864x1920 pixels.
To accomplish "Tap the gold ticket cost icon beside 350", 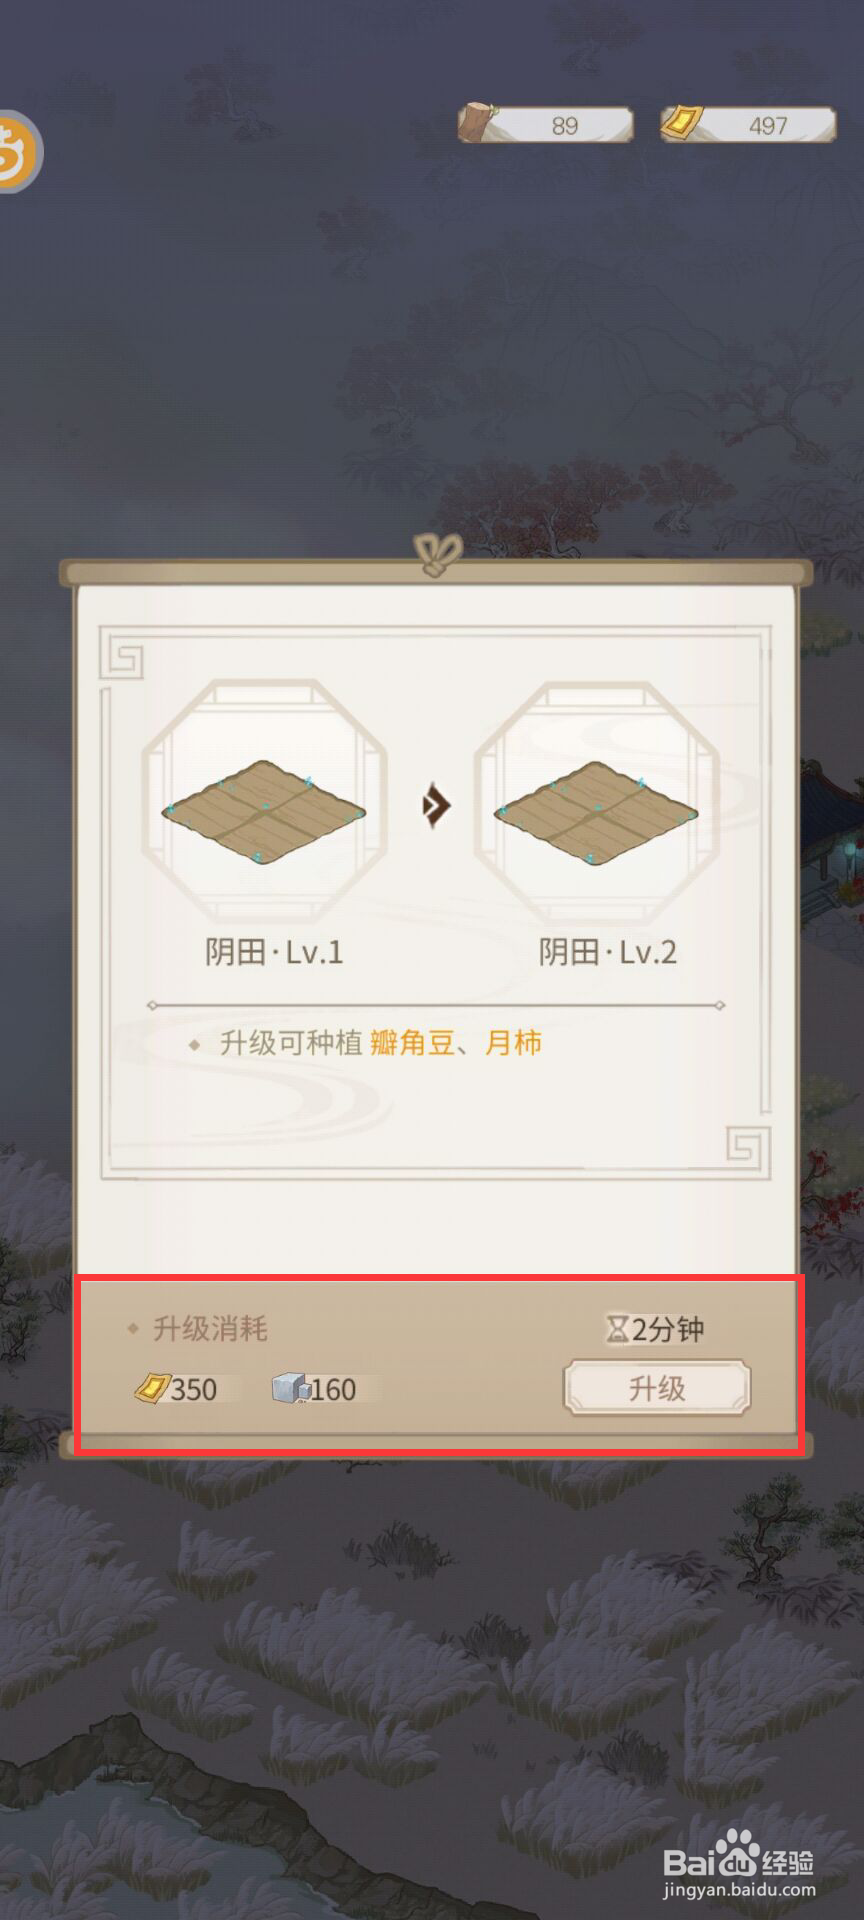I will click(152, 1388).
